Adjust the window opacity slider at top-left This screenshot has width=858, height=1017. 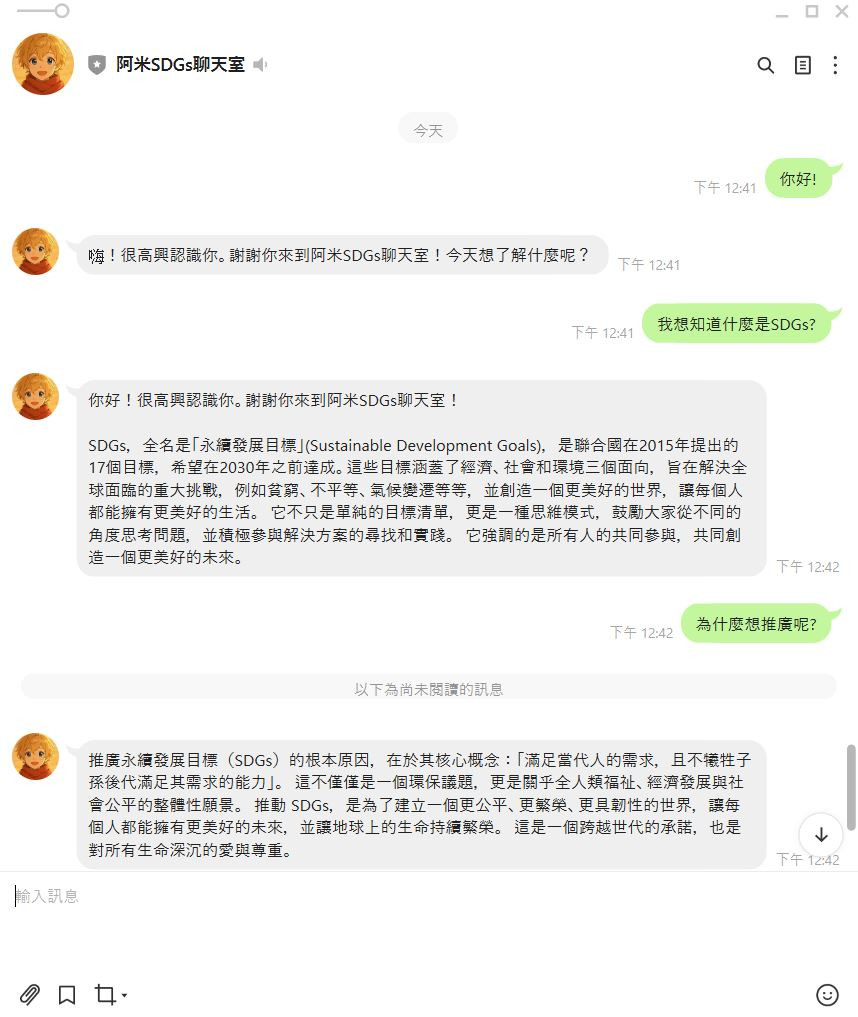(x=61, y=10)
